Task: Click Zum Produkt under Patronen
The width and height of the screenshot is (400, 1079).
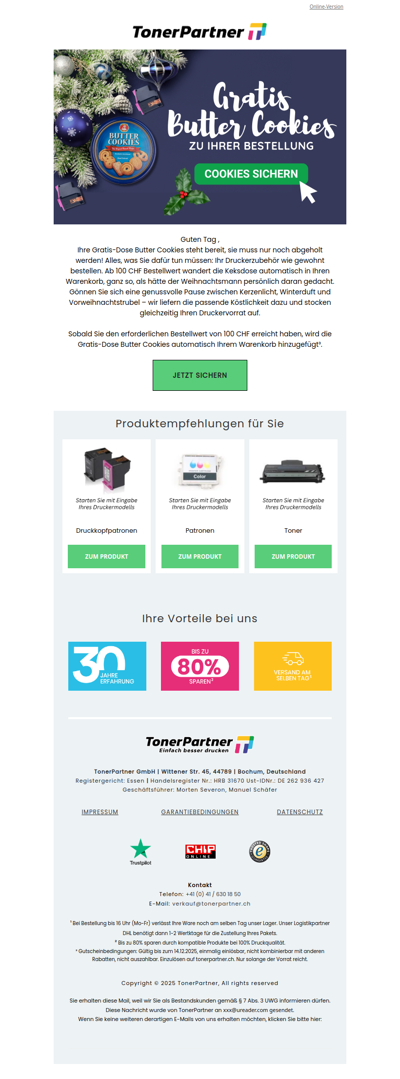Action: point(200,556)
